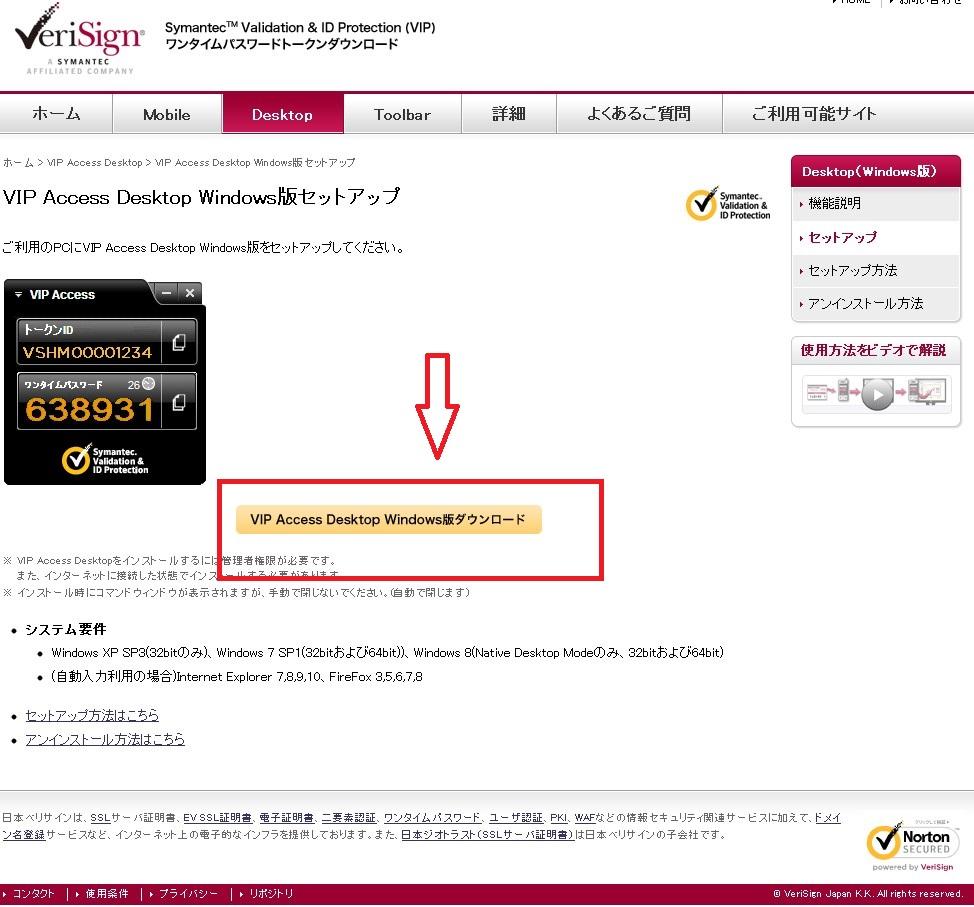Click the VIP Access Desktop Windows版セットアップ page title

[201, 197]
